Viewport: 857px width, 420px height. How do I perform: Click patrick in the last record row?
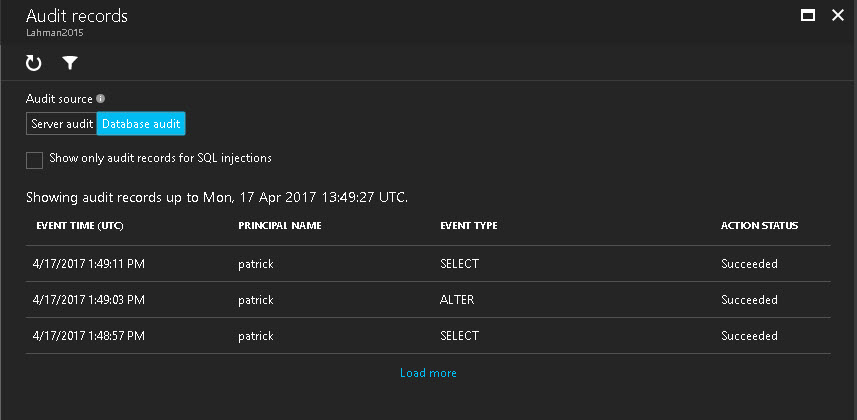click(x=257, y=336)
